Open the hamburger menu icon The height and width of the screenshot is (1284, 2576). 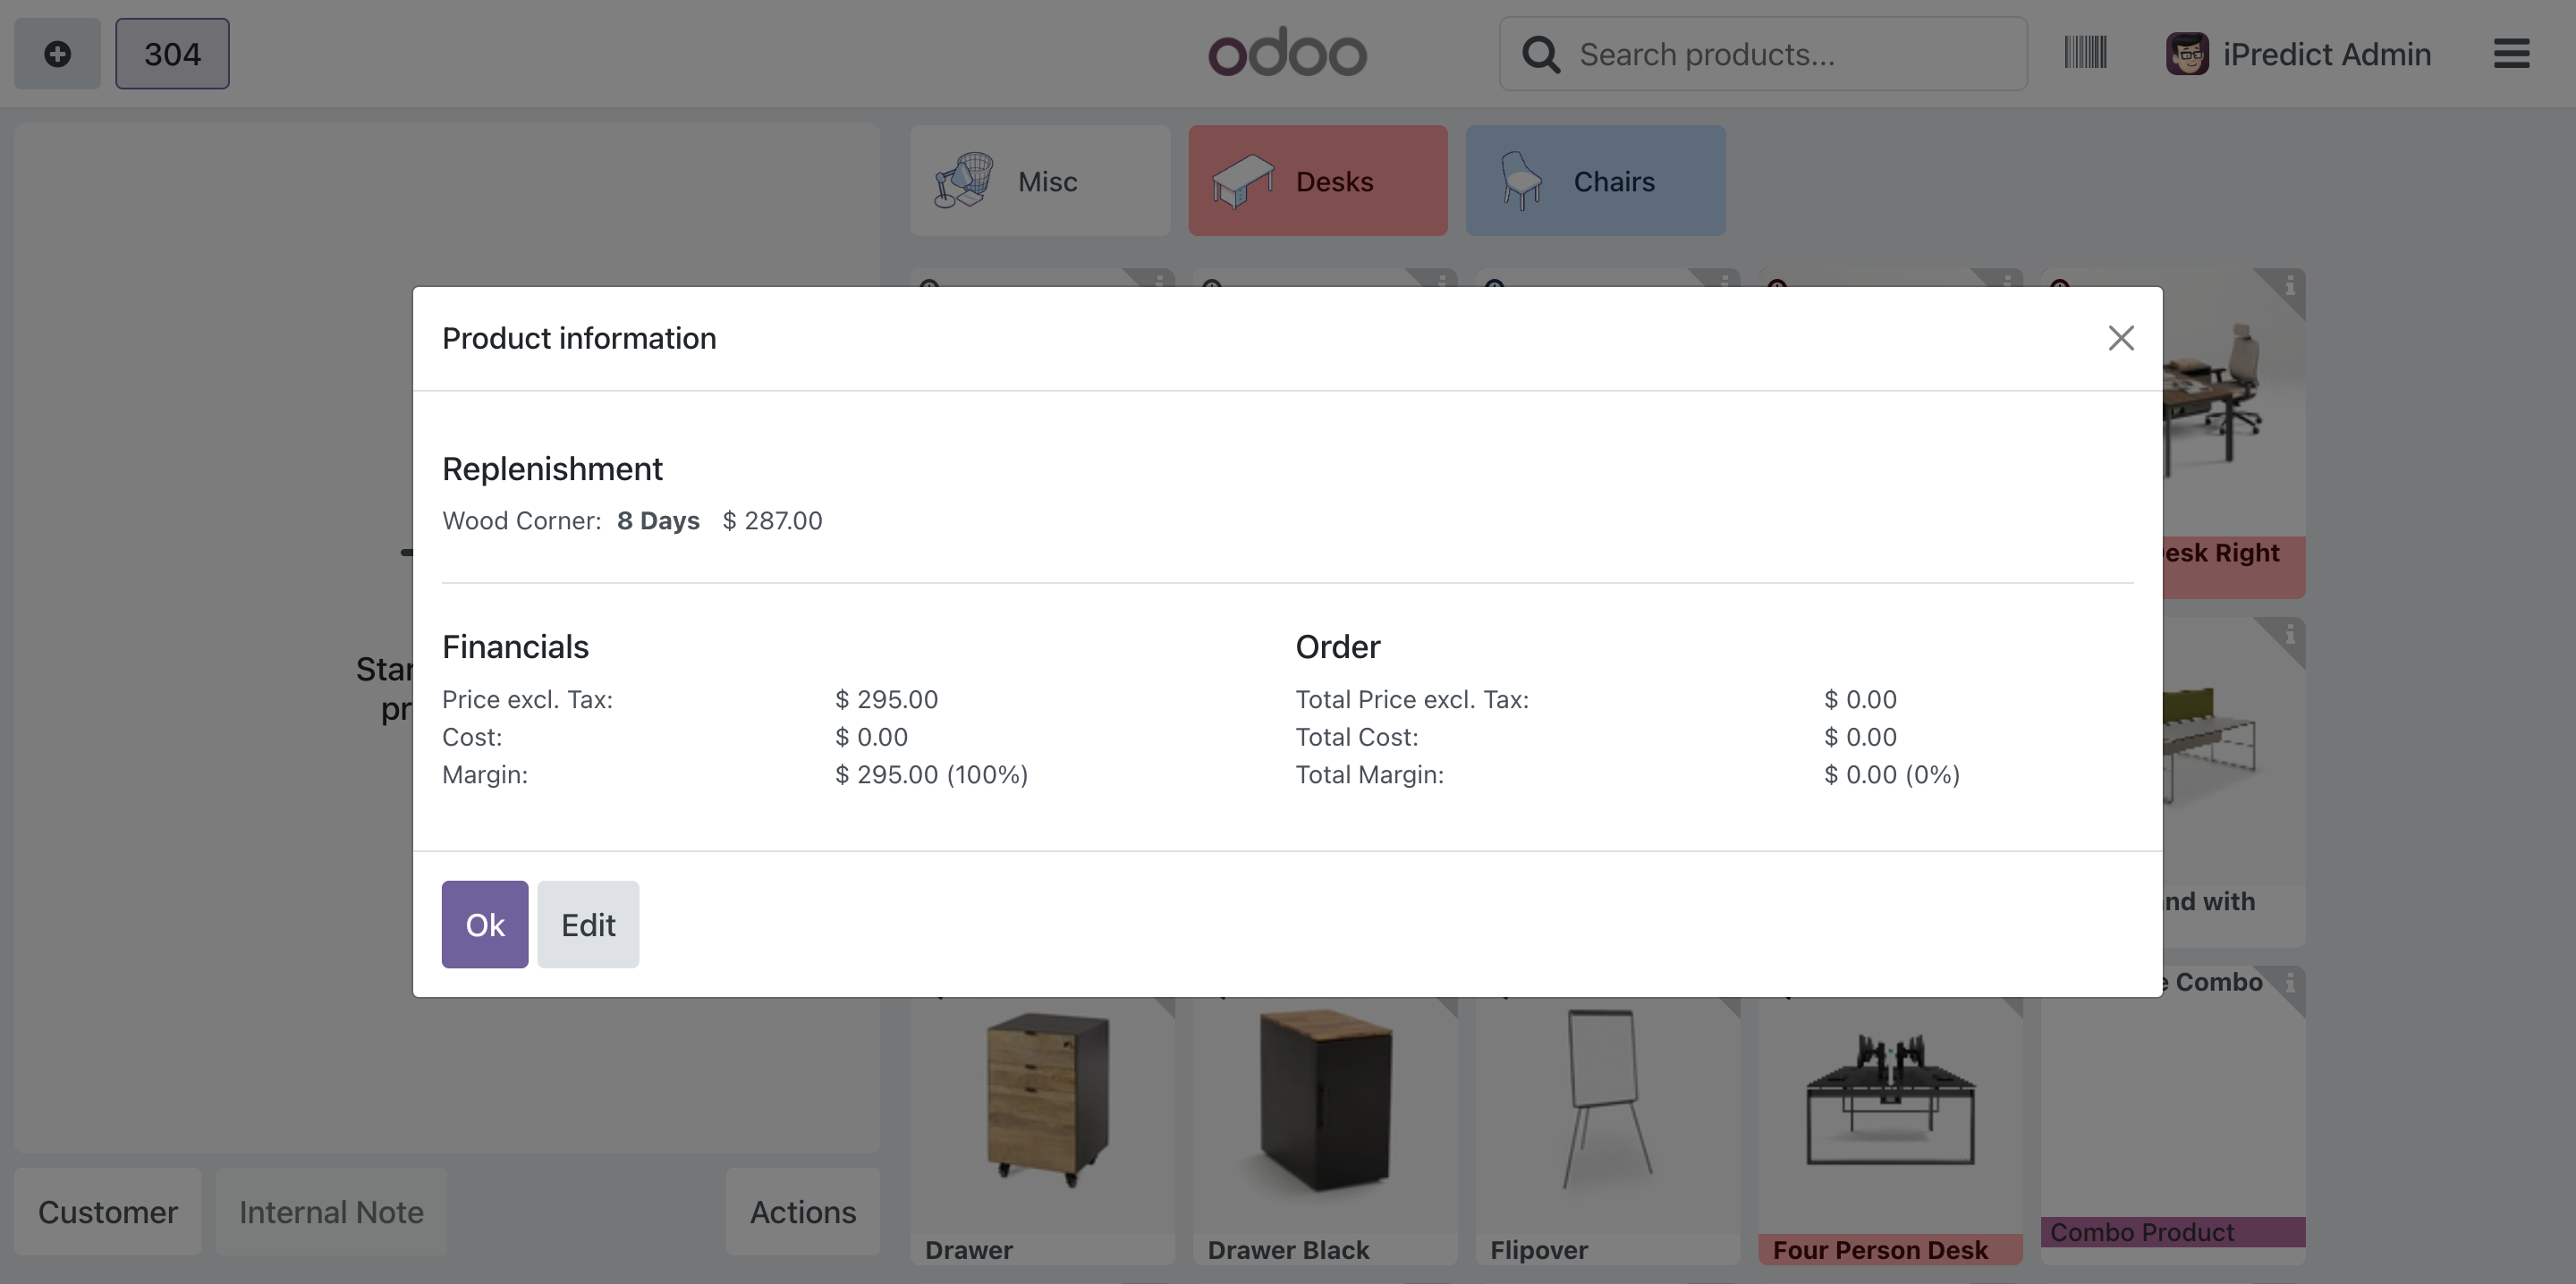tap(2510, 54)
